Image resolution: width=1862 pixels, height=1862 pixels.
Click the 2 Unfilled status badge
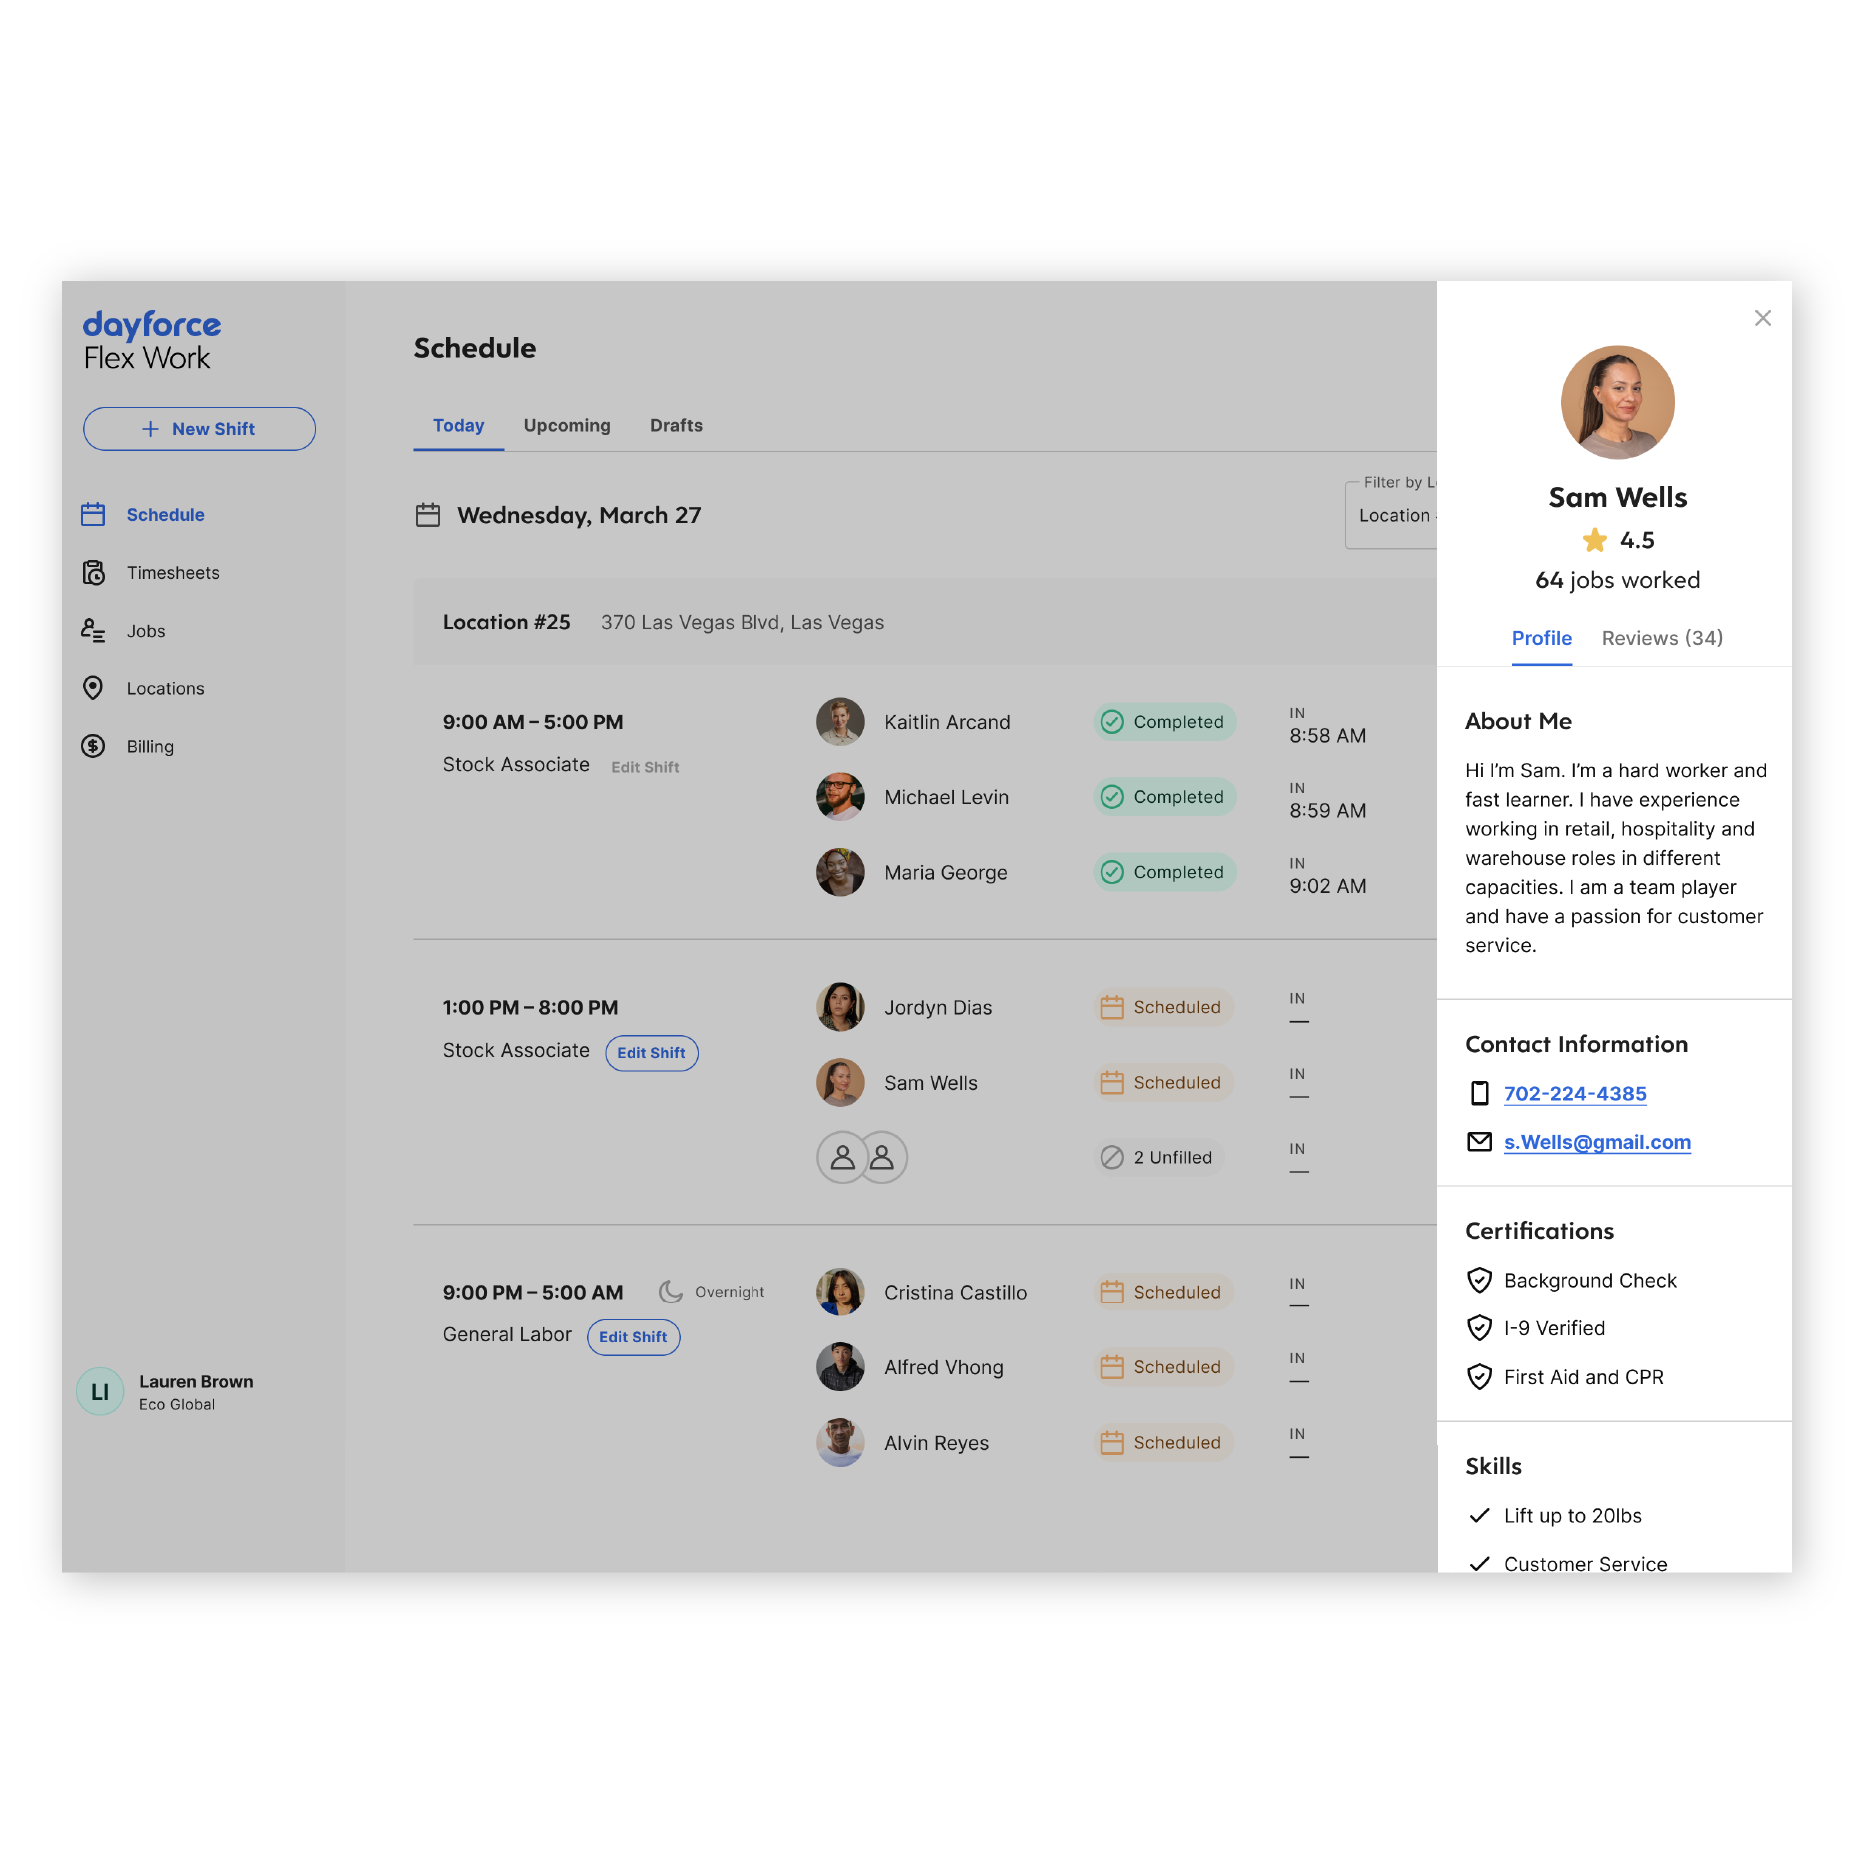tap(1158, 1158)
